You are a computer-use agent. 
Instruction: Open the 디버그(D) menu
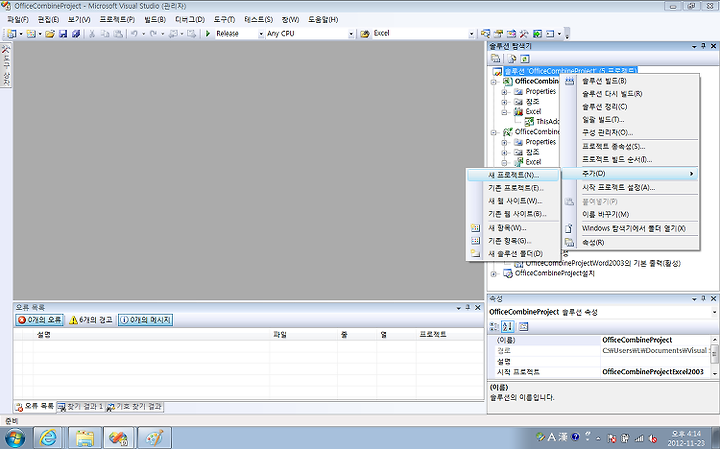[190, 19]
